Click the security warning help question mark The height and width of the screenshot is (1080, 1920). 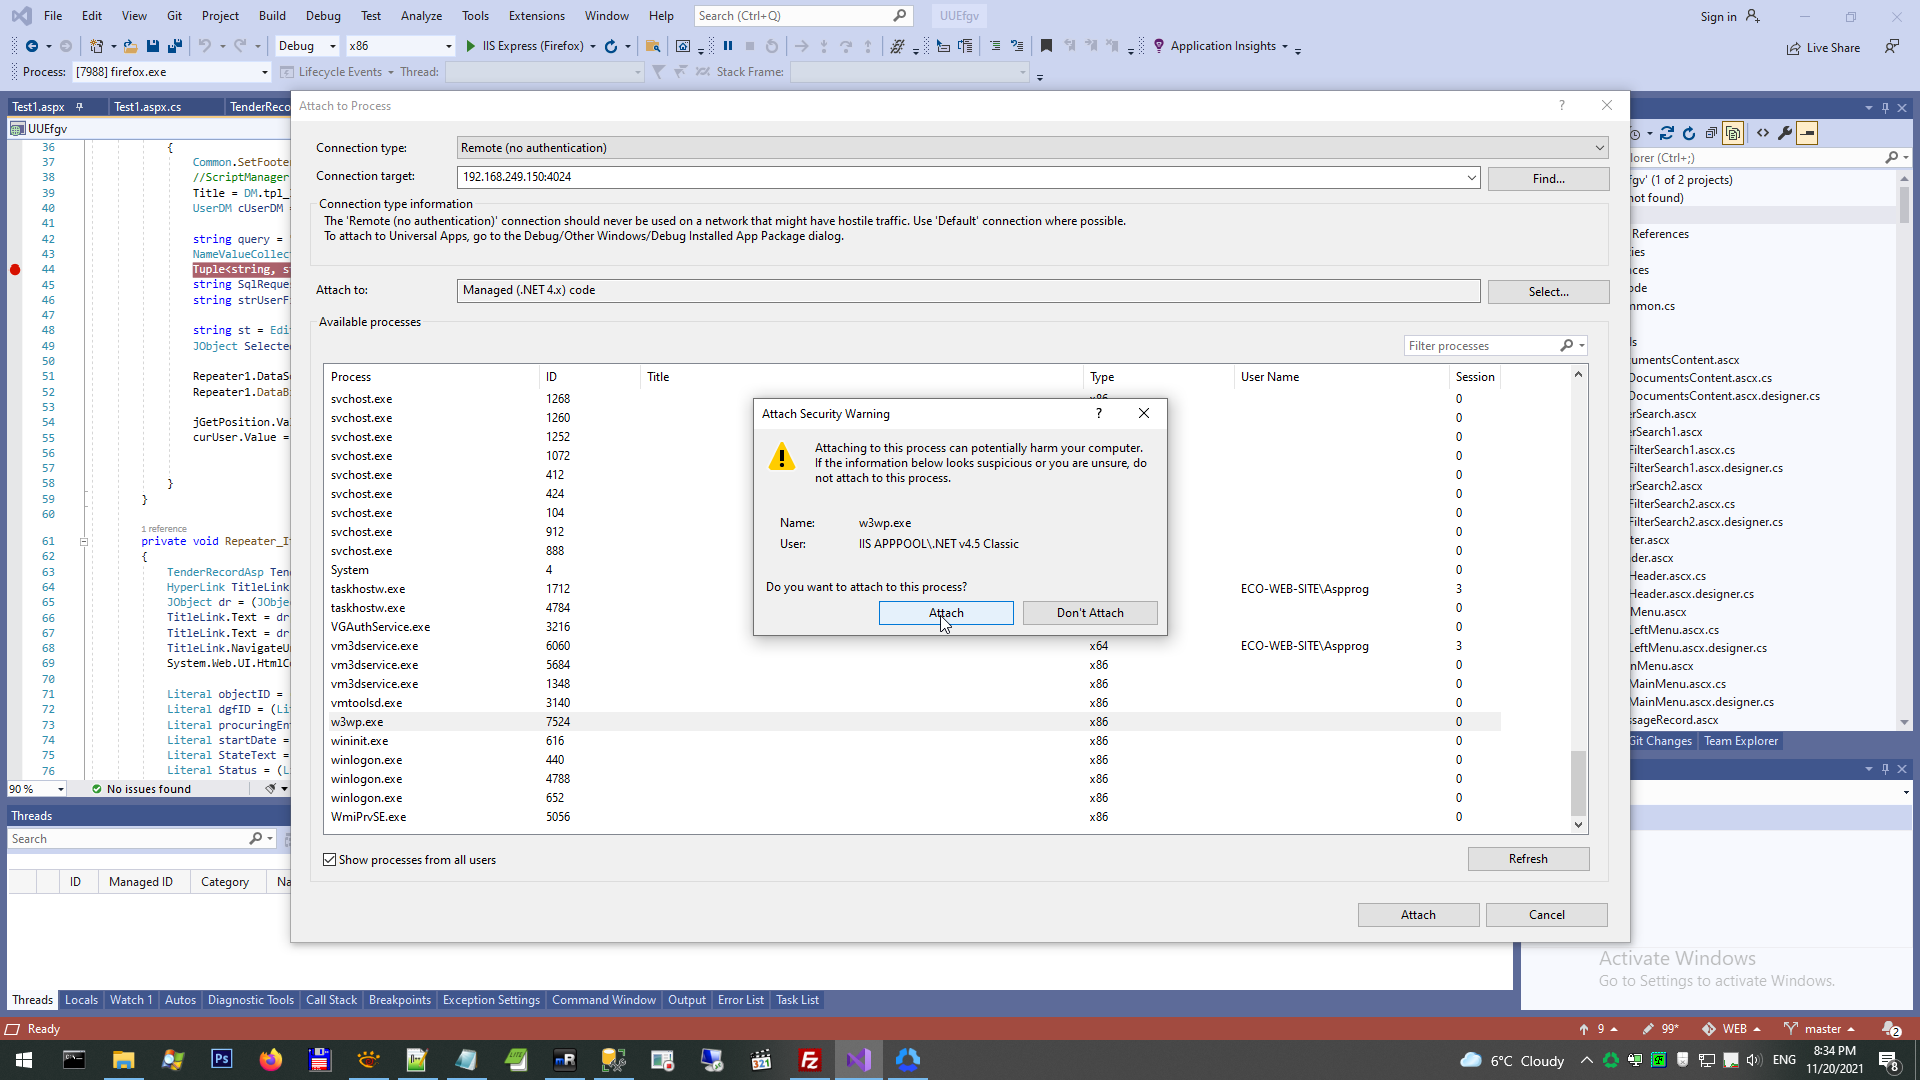click(1098, 413)
